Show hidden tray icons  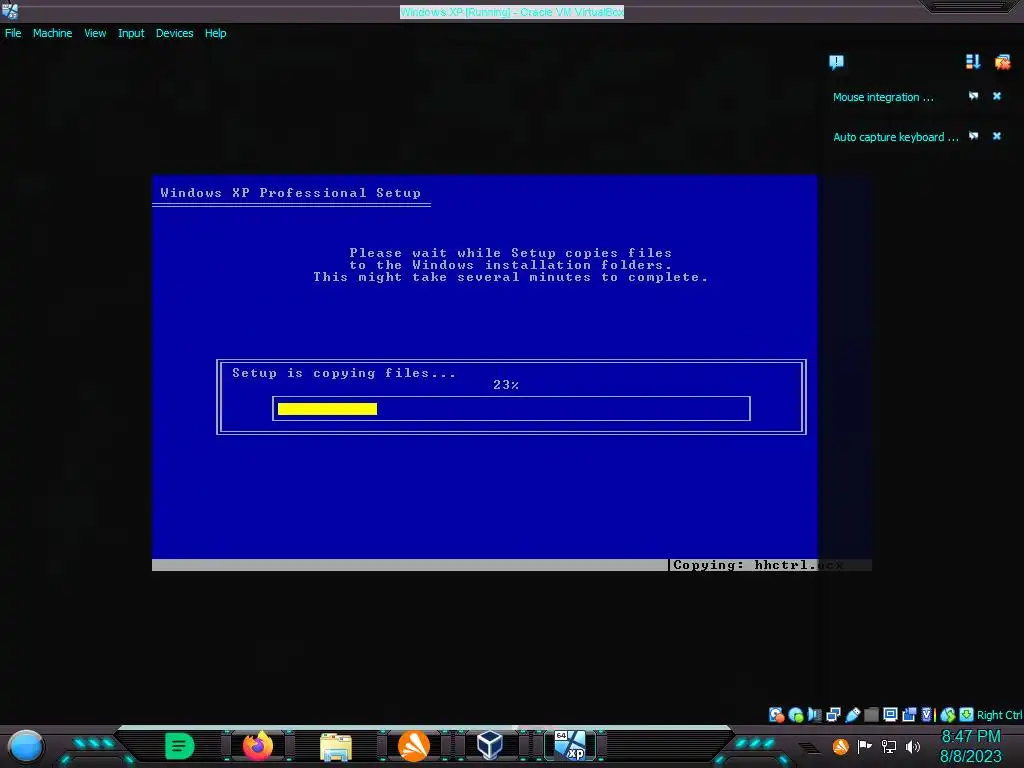[809, 747]
